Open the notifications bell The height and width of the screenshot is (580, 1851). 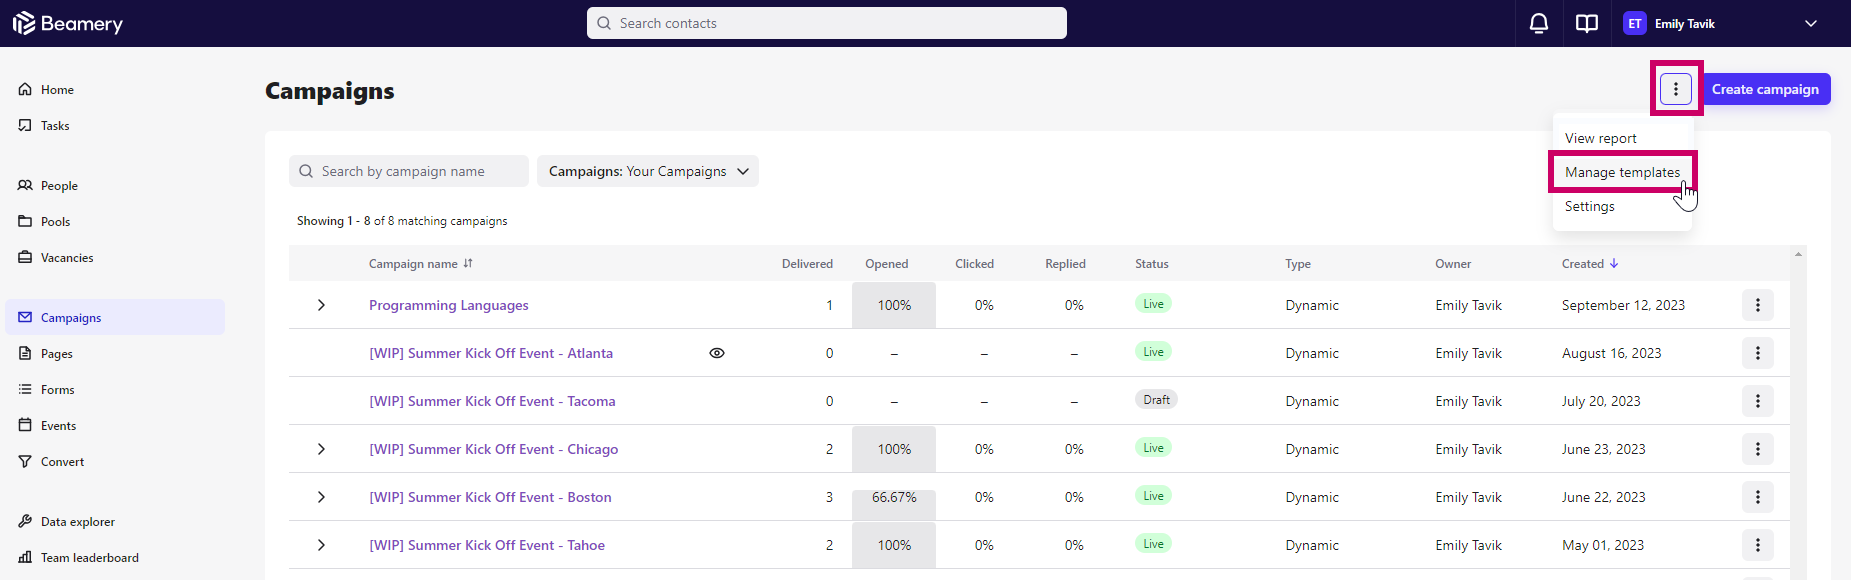1539,23
